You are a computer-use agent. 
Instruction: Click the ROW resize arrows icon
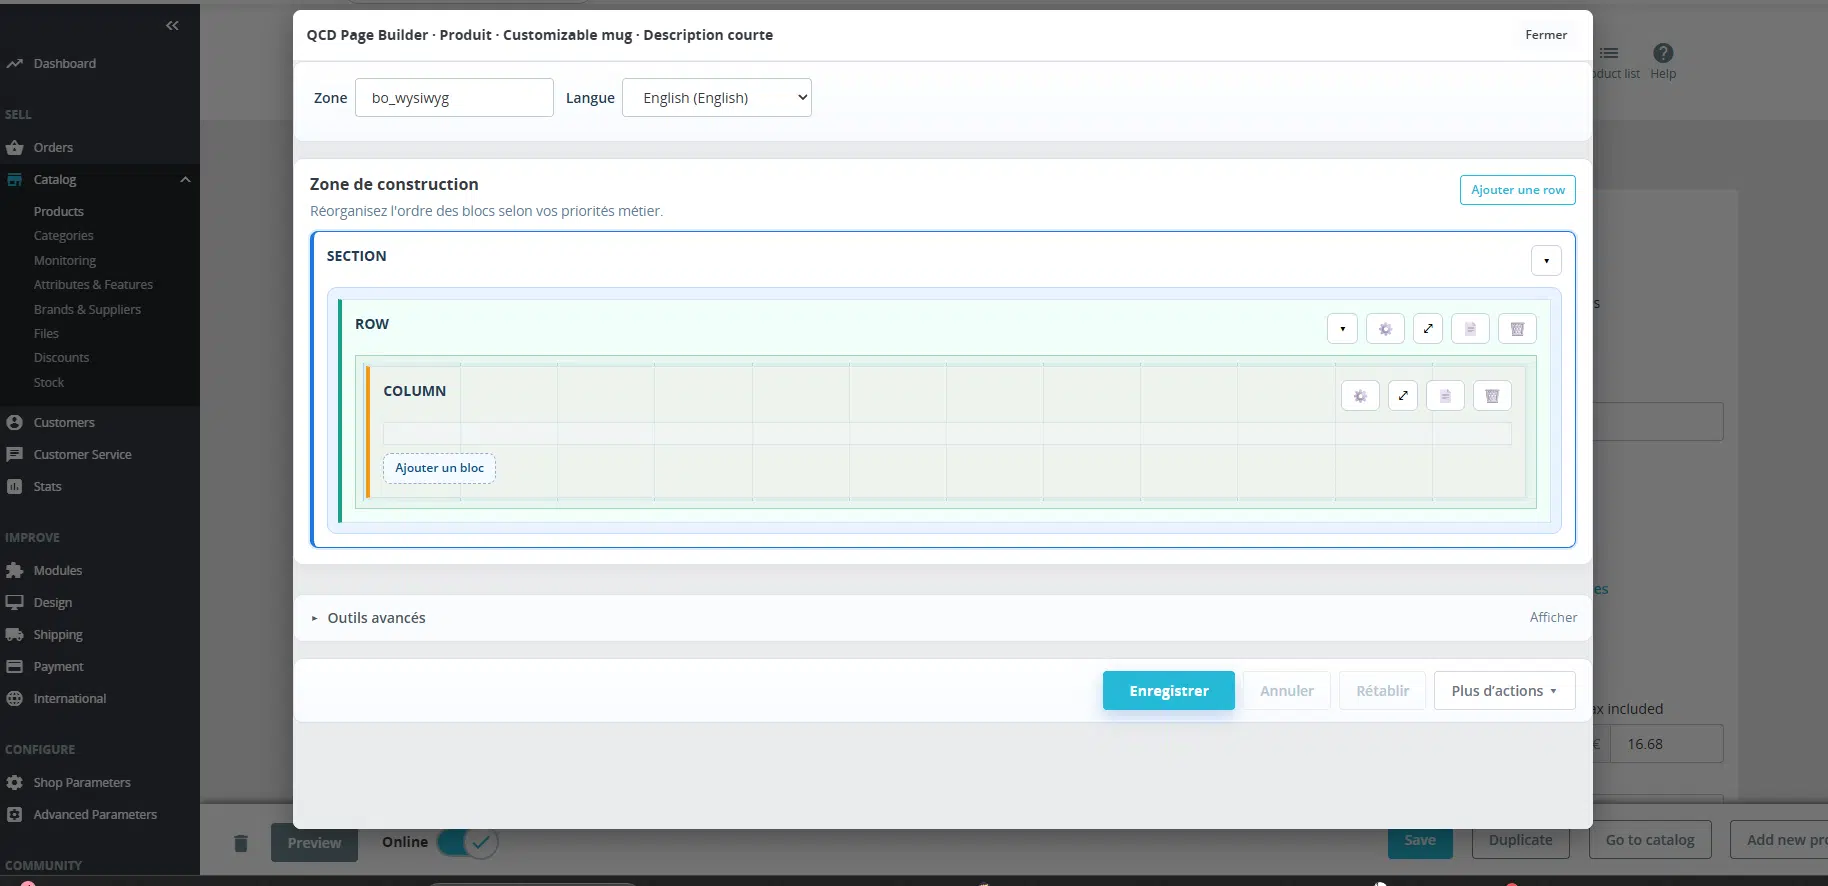[1428, 329]
